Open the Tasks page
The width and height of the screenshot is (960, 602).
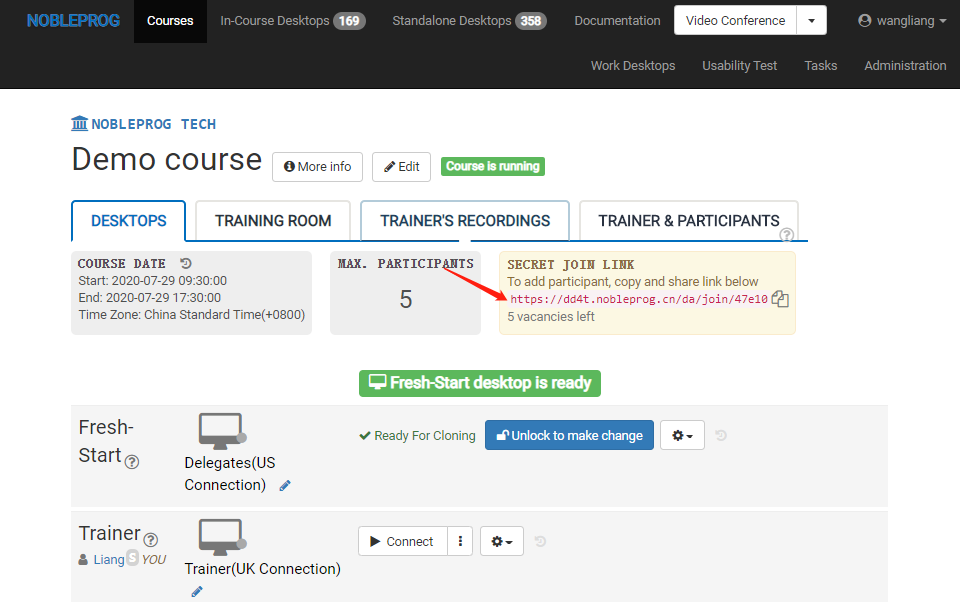click(x=820, y=66)
